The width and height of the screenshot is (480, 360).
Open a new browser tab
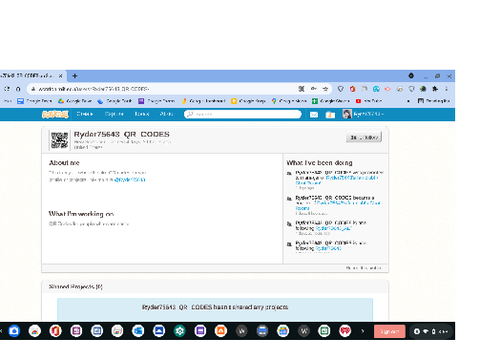click(75, 76)
